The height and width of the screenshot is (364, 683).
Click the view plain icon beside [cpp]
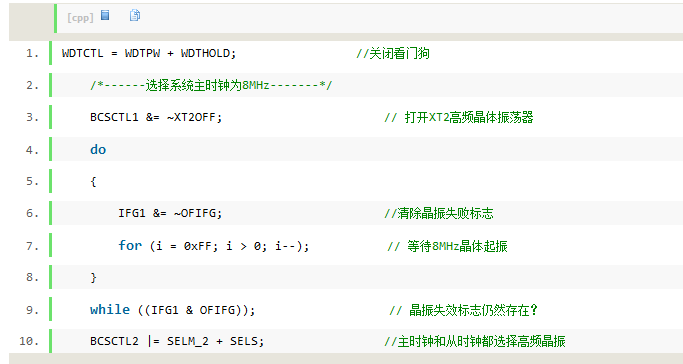[x=105, y=15]
